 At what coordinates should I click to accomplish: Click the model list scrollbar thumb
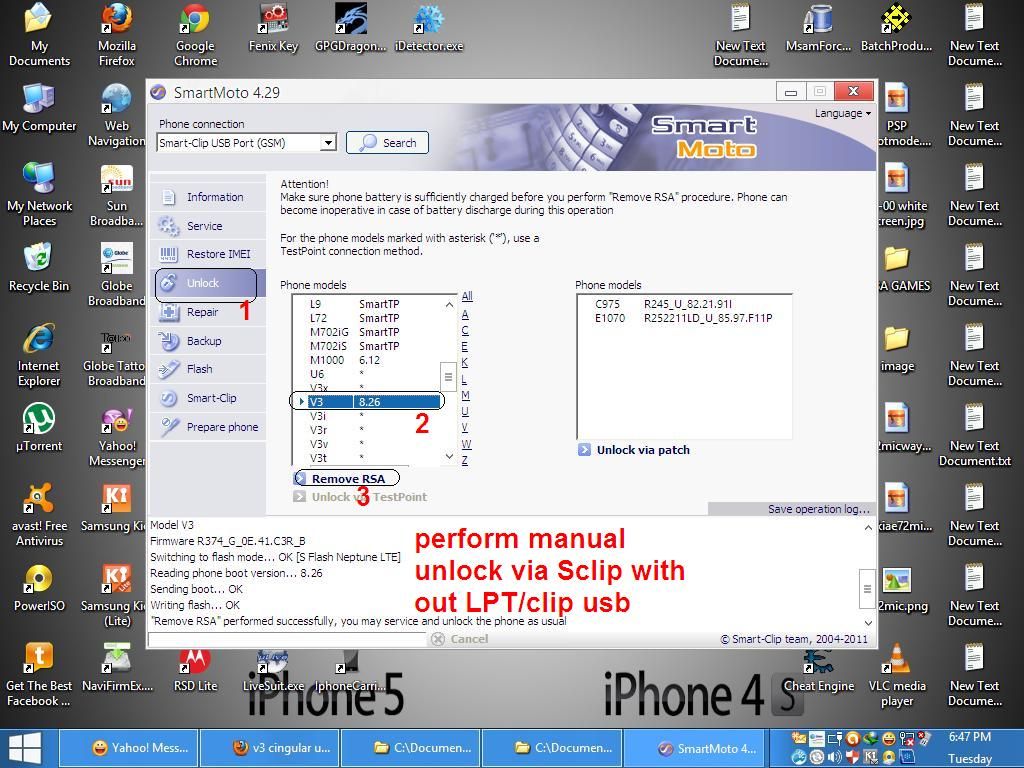[x=448, y=376]
